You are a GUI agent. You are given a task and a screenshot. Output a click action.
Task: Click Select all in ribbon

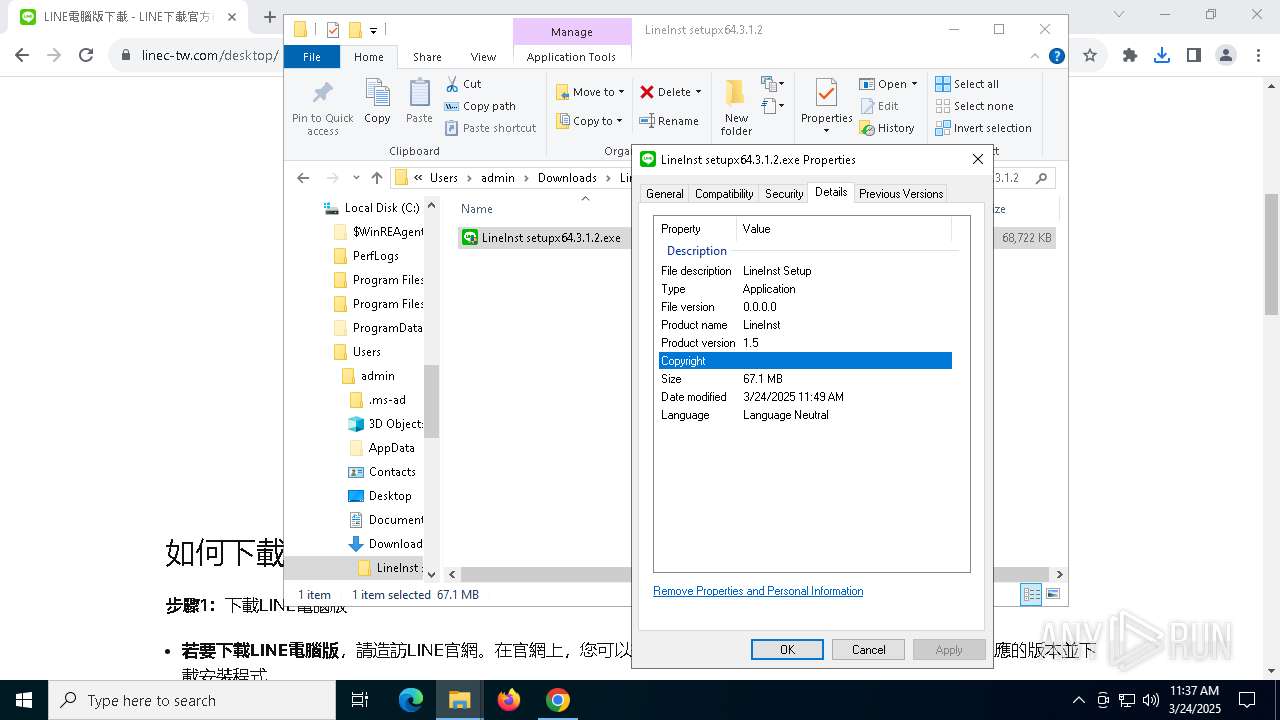click(966, 84)
